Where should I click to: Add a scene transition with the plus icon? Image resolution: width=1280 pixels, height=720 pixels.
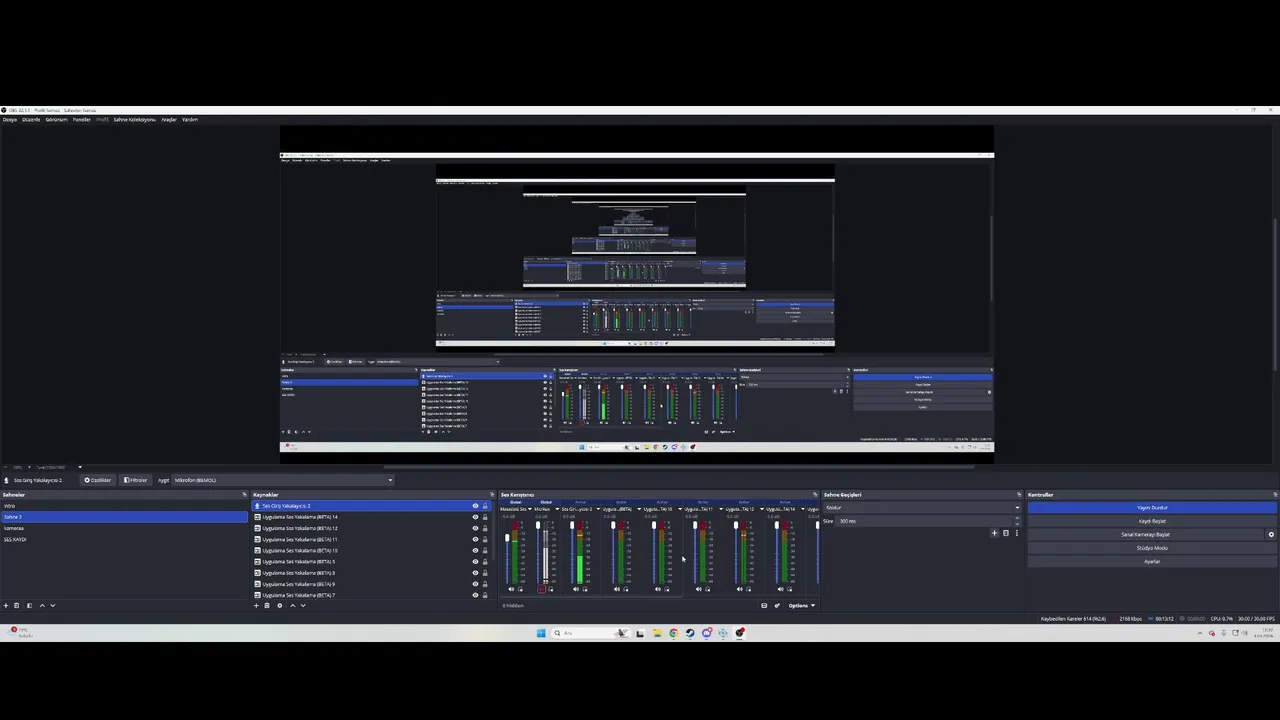tap(994, 533)
